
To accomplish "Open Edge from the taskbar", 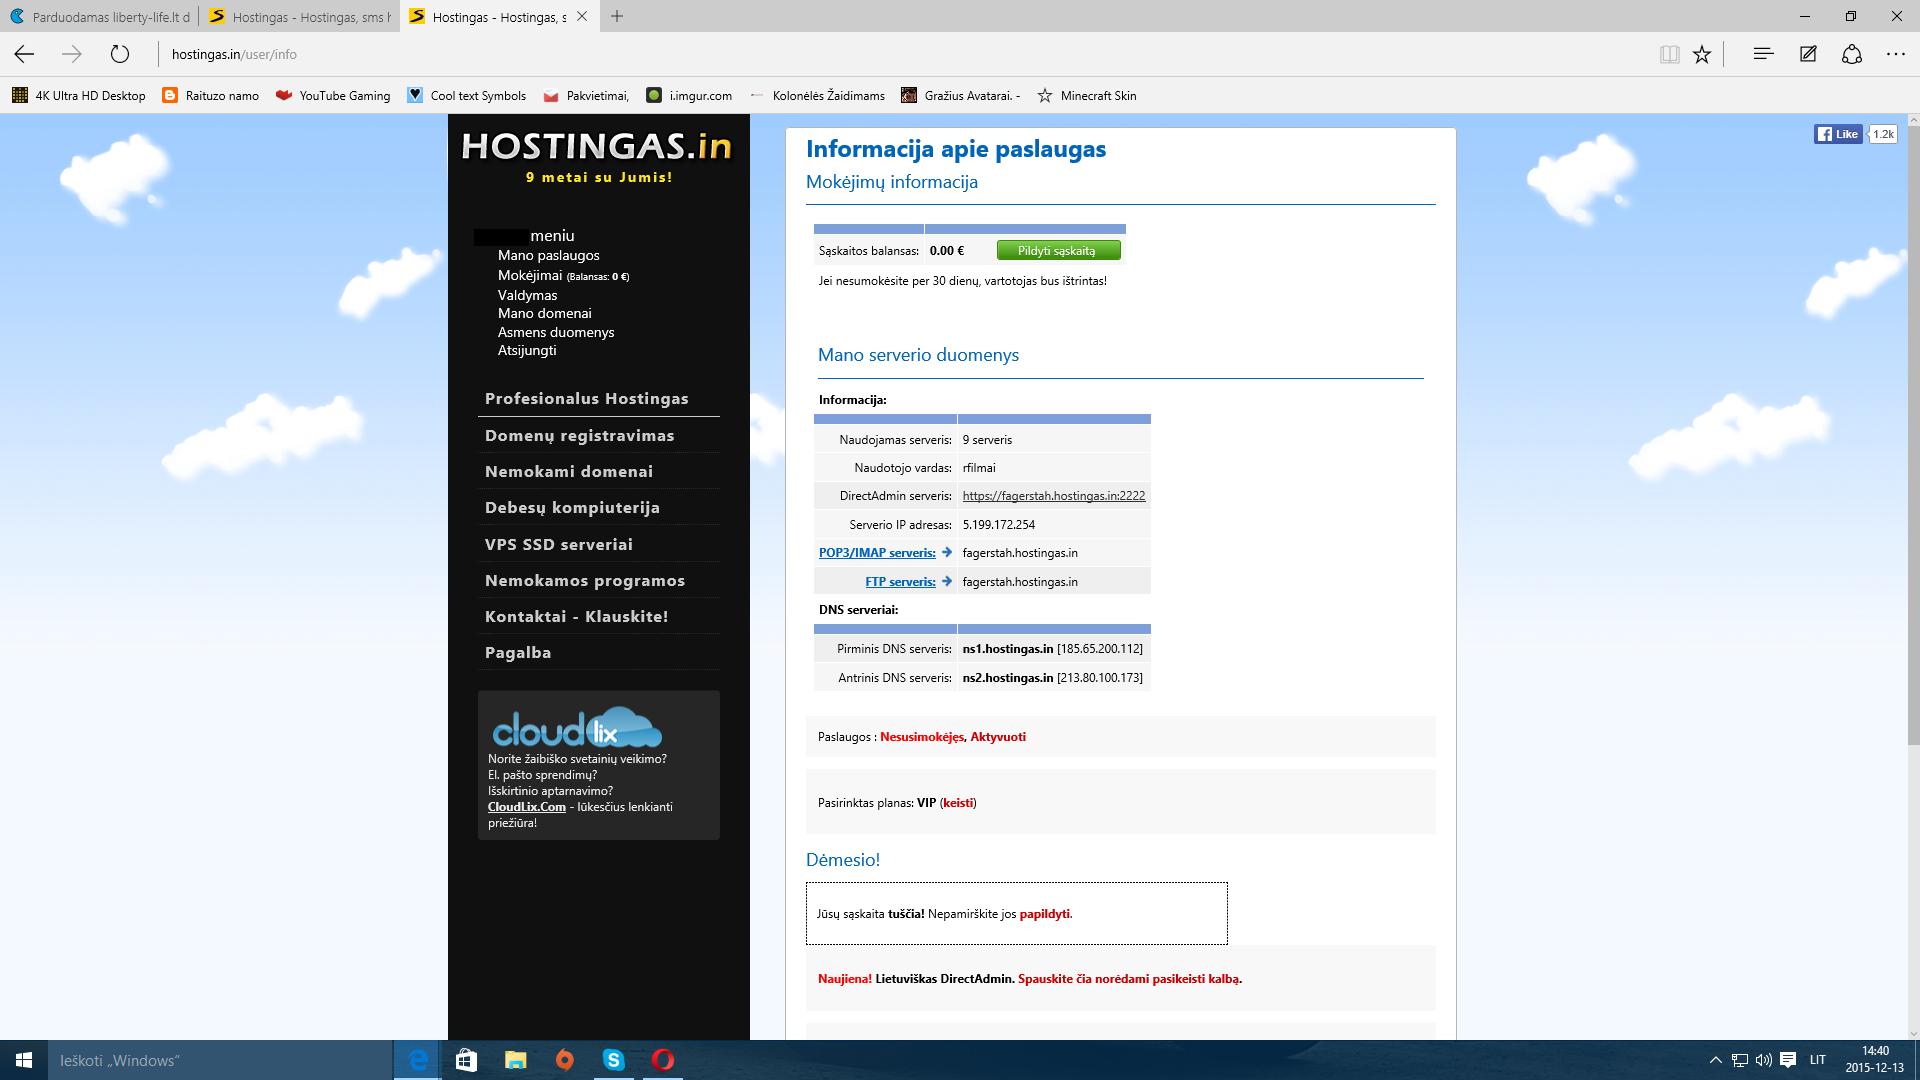I will point(418,1060).
